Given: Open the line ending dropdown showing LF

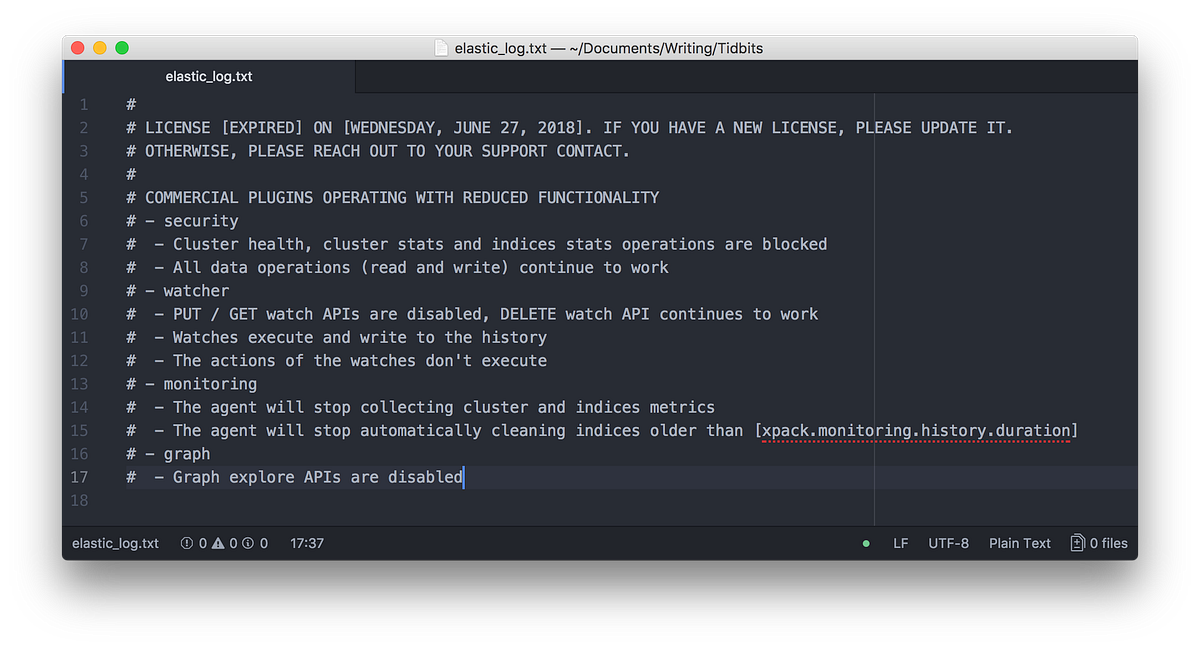Looking at the screenshot, I should (x=900, y=543).
